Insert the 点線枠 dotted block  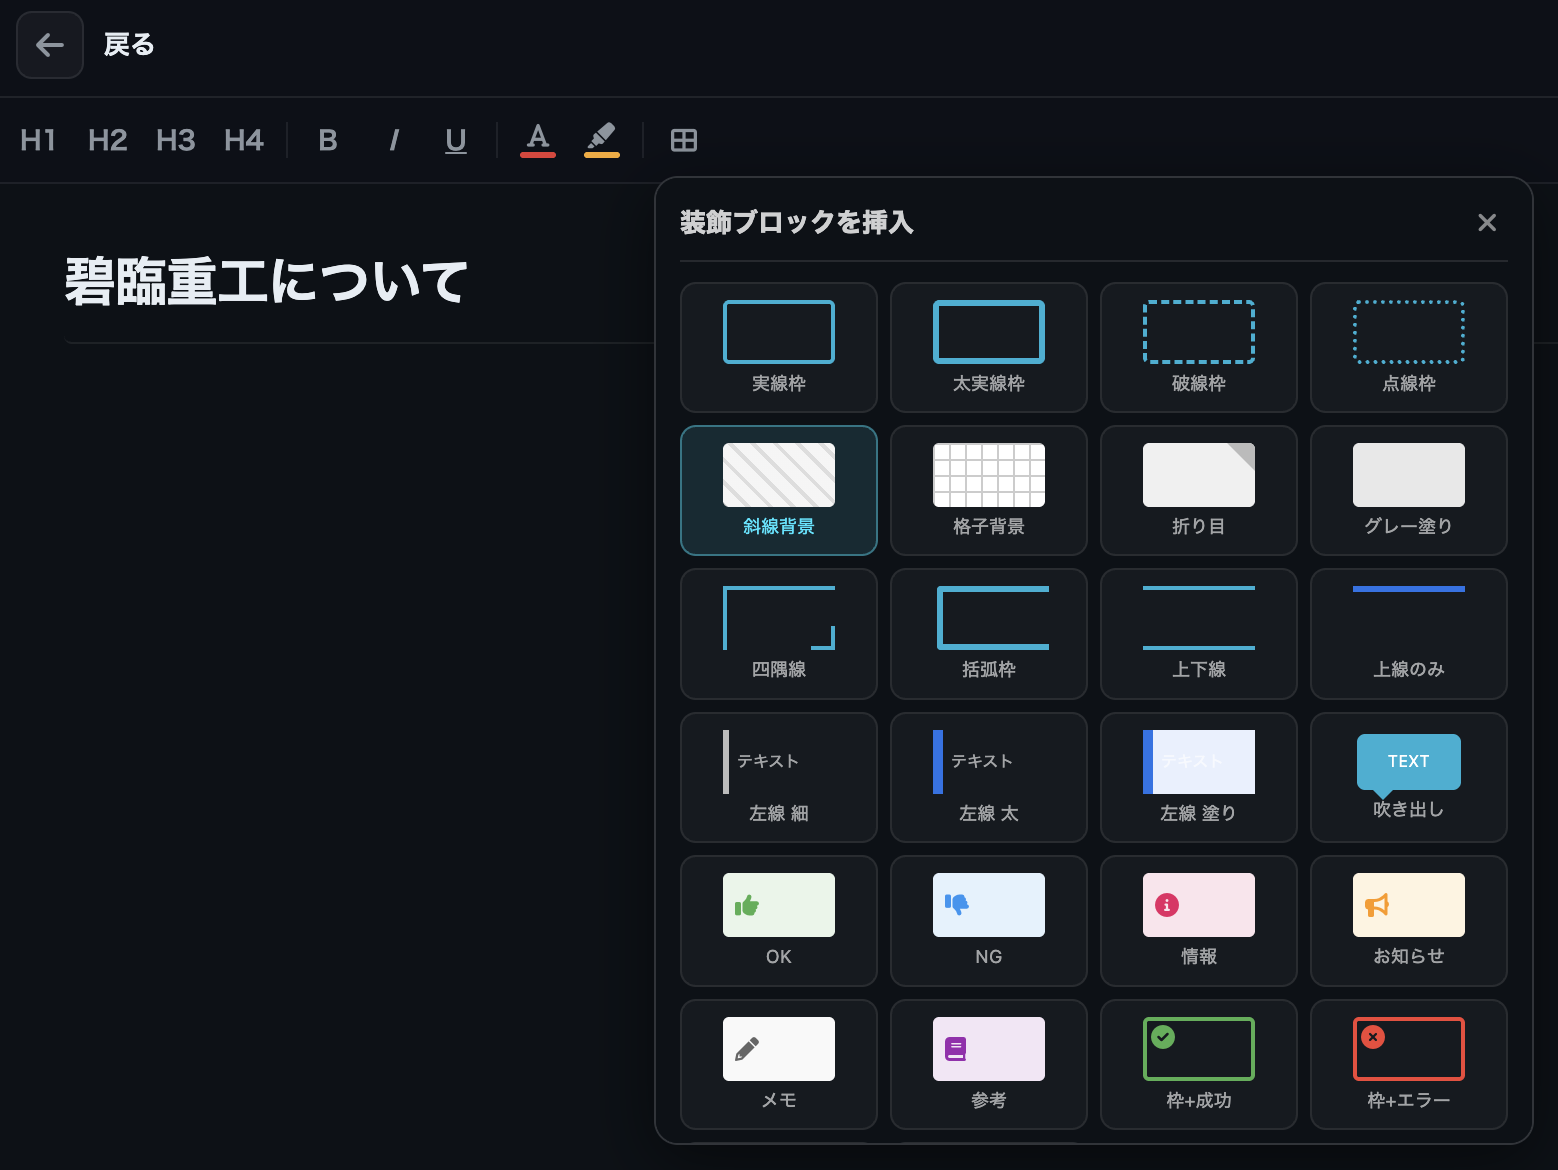tap(1409, 347)
